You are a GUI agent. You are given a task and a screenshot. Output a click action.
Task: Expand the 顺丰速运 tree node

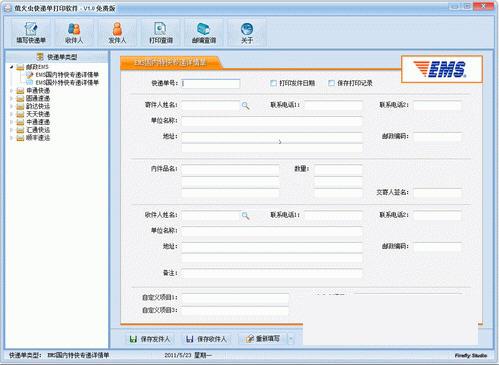point(11,138)
